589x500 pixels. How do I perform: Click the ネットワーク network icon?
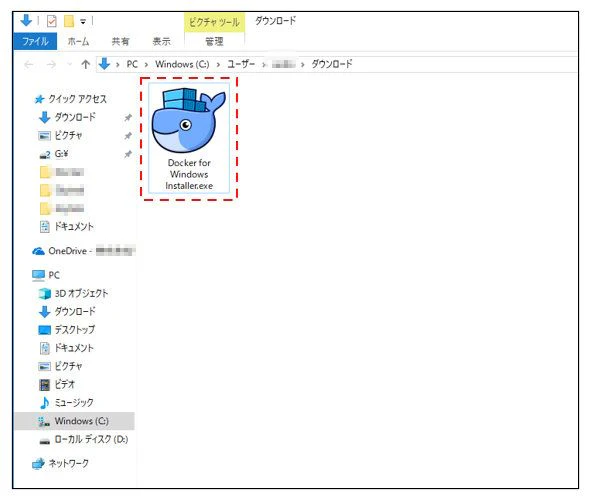click(x=38, y=464)
